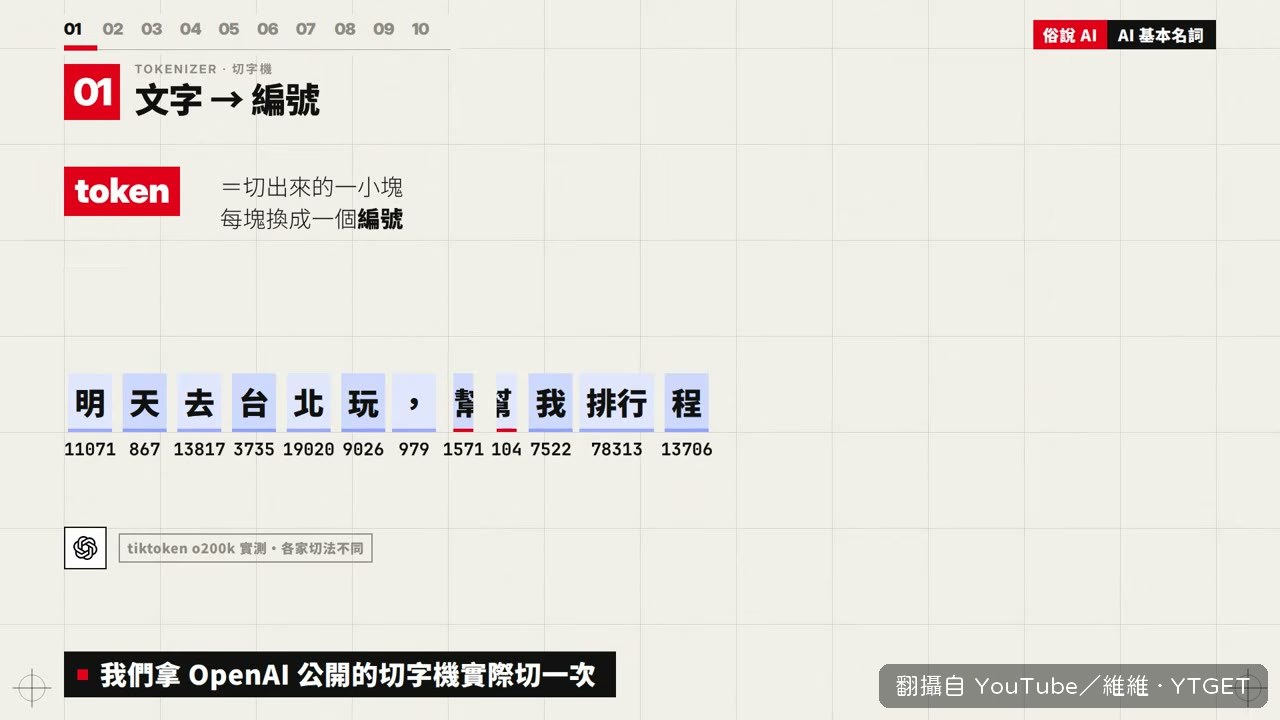Click the token tile "程"

click(x=687, y=403)
